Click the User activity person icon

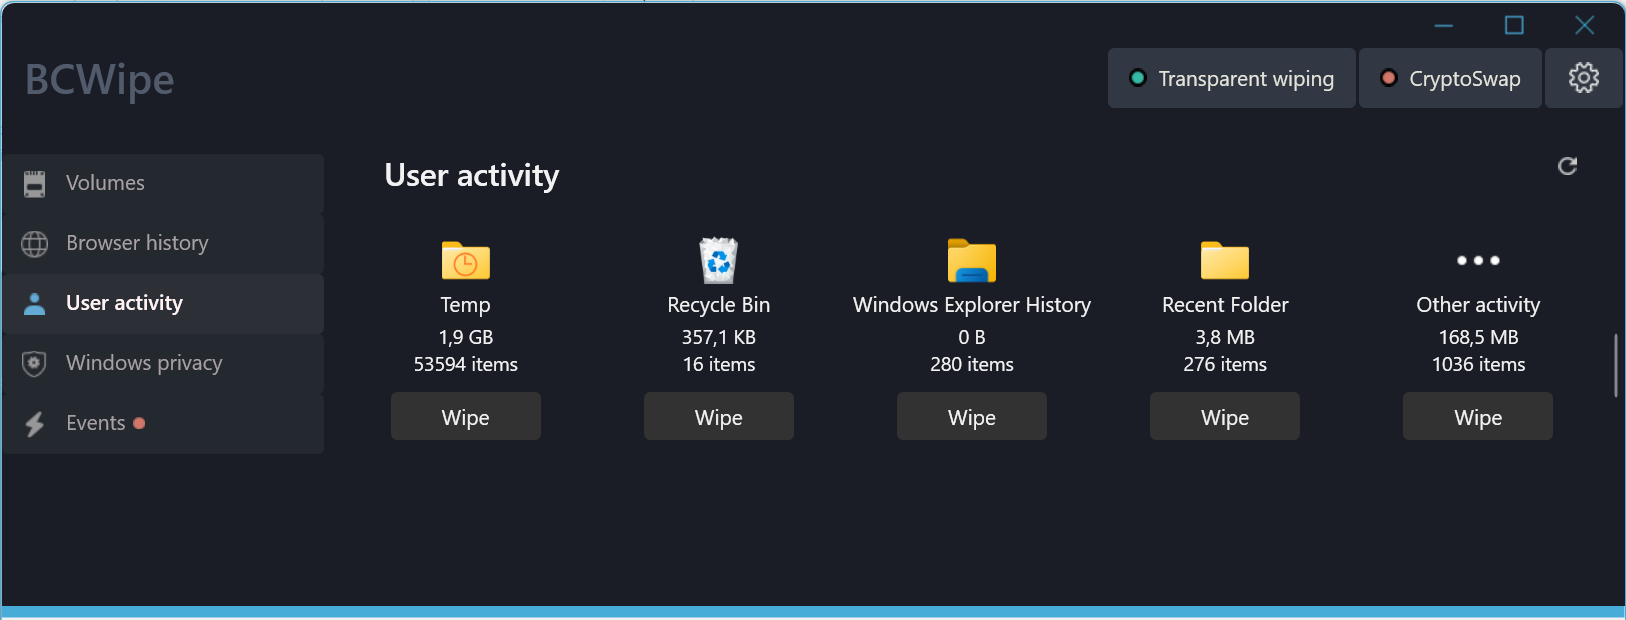click(x=35, y=303)
